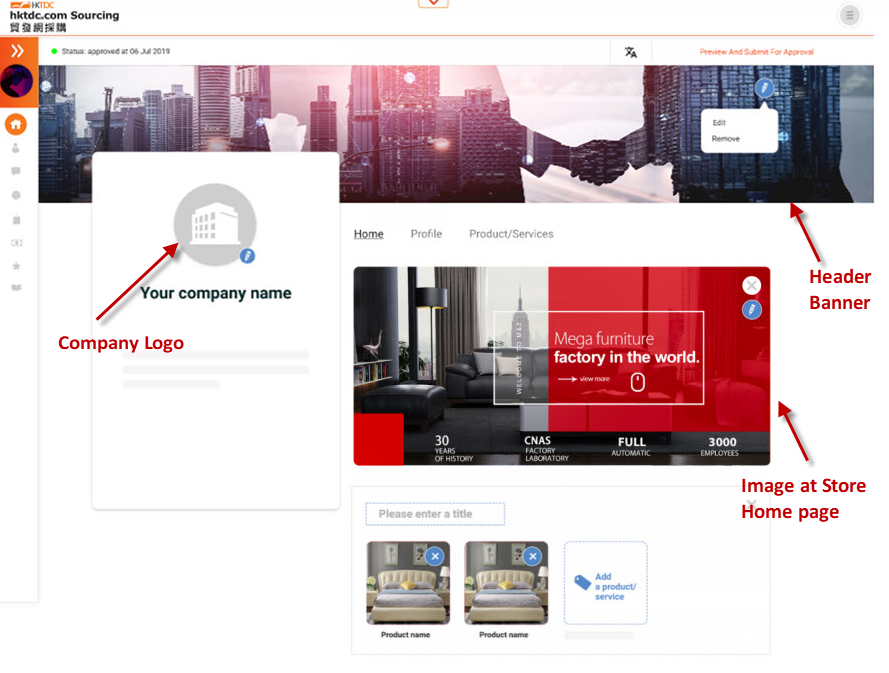Screen dimensions: 889x673
Task: Choose Remove in the banner popup menu
Action: tap(726, 139)
